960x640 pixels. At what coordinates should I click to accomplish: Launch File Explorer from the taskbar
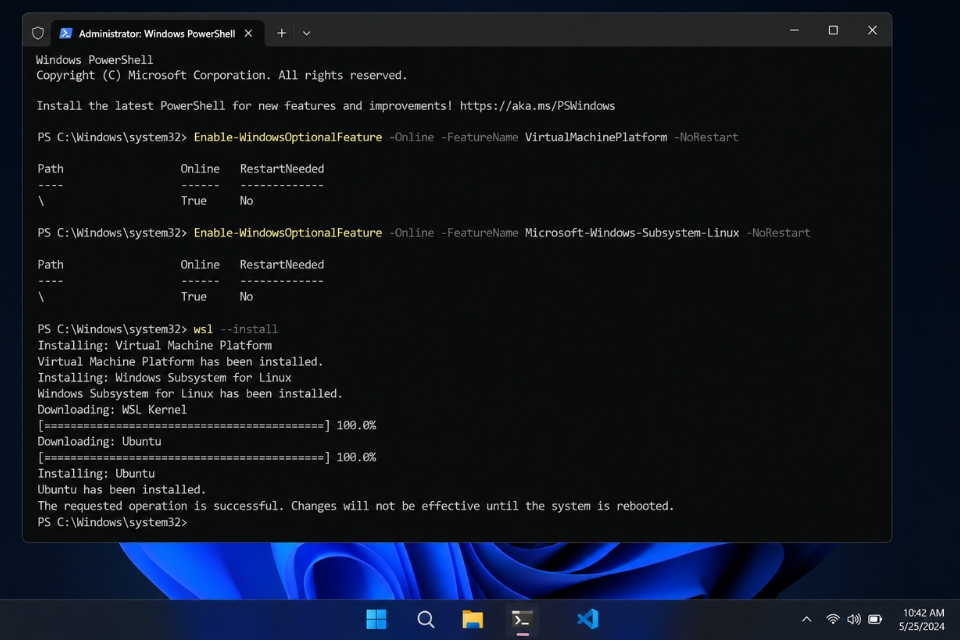click(473, 619)
